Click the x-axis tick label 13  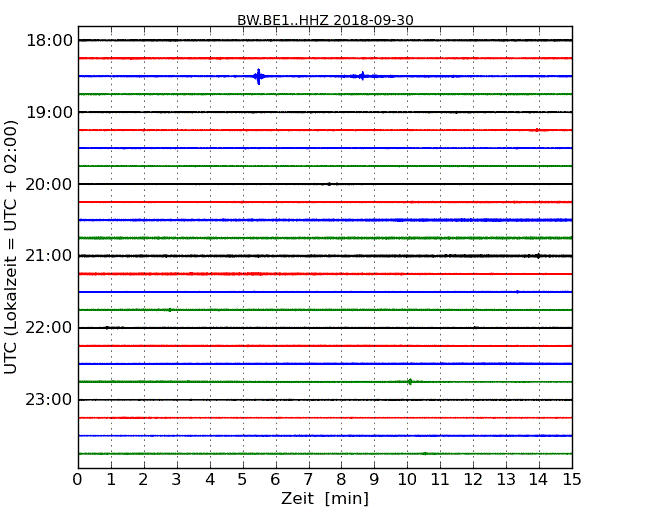pos(506,480)
